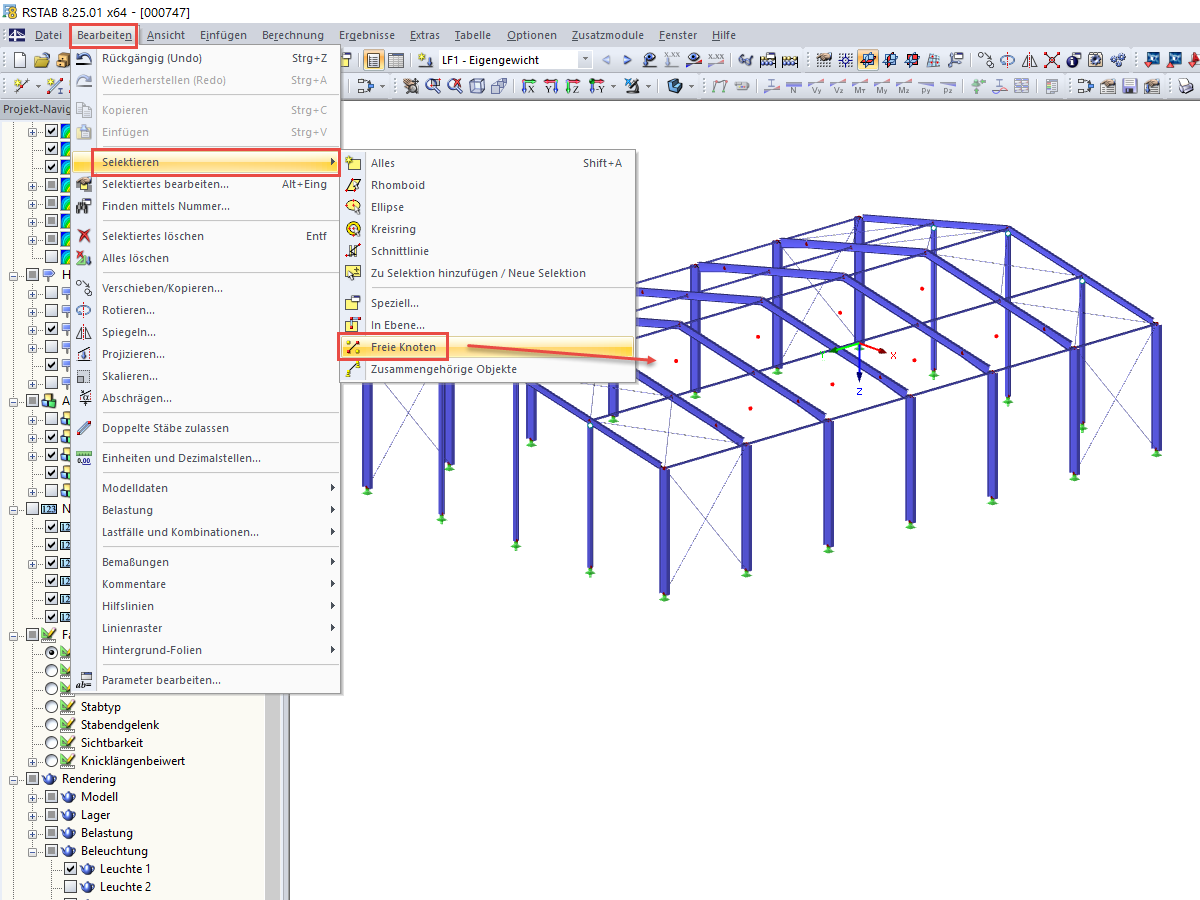The height and width of the screenshot is (900, 1200).
Task: Click the mirror icon in the top toolbar
Action: click(1030, 60)
